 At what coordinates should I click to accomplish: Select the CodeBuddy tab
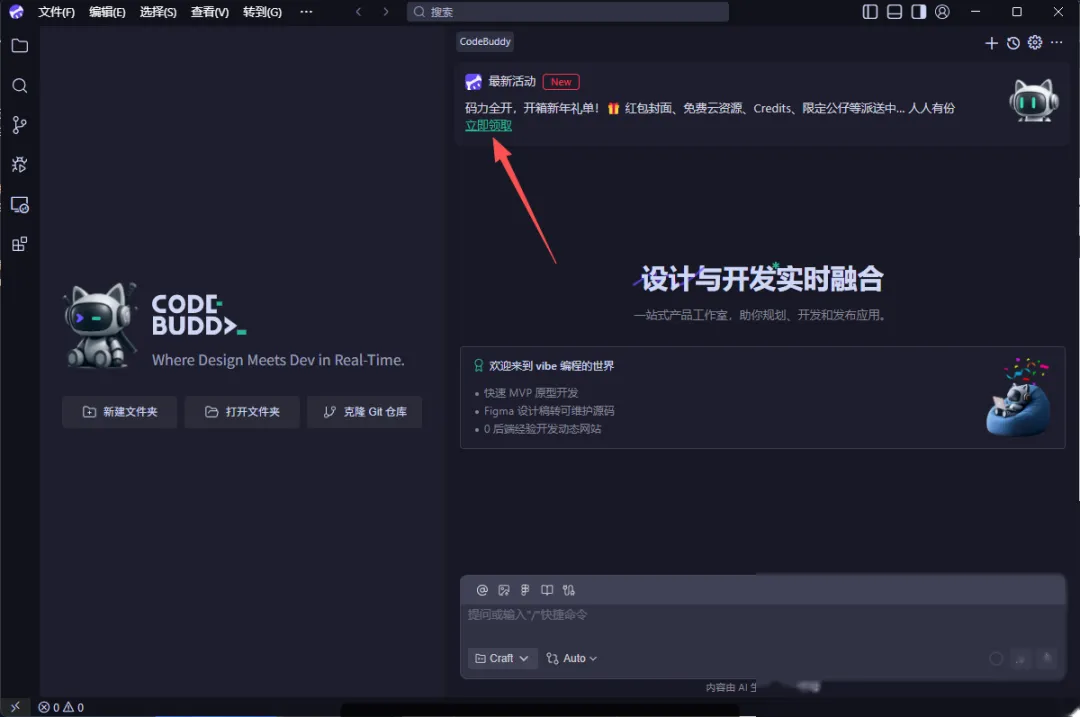tap(485, 41)
